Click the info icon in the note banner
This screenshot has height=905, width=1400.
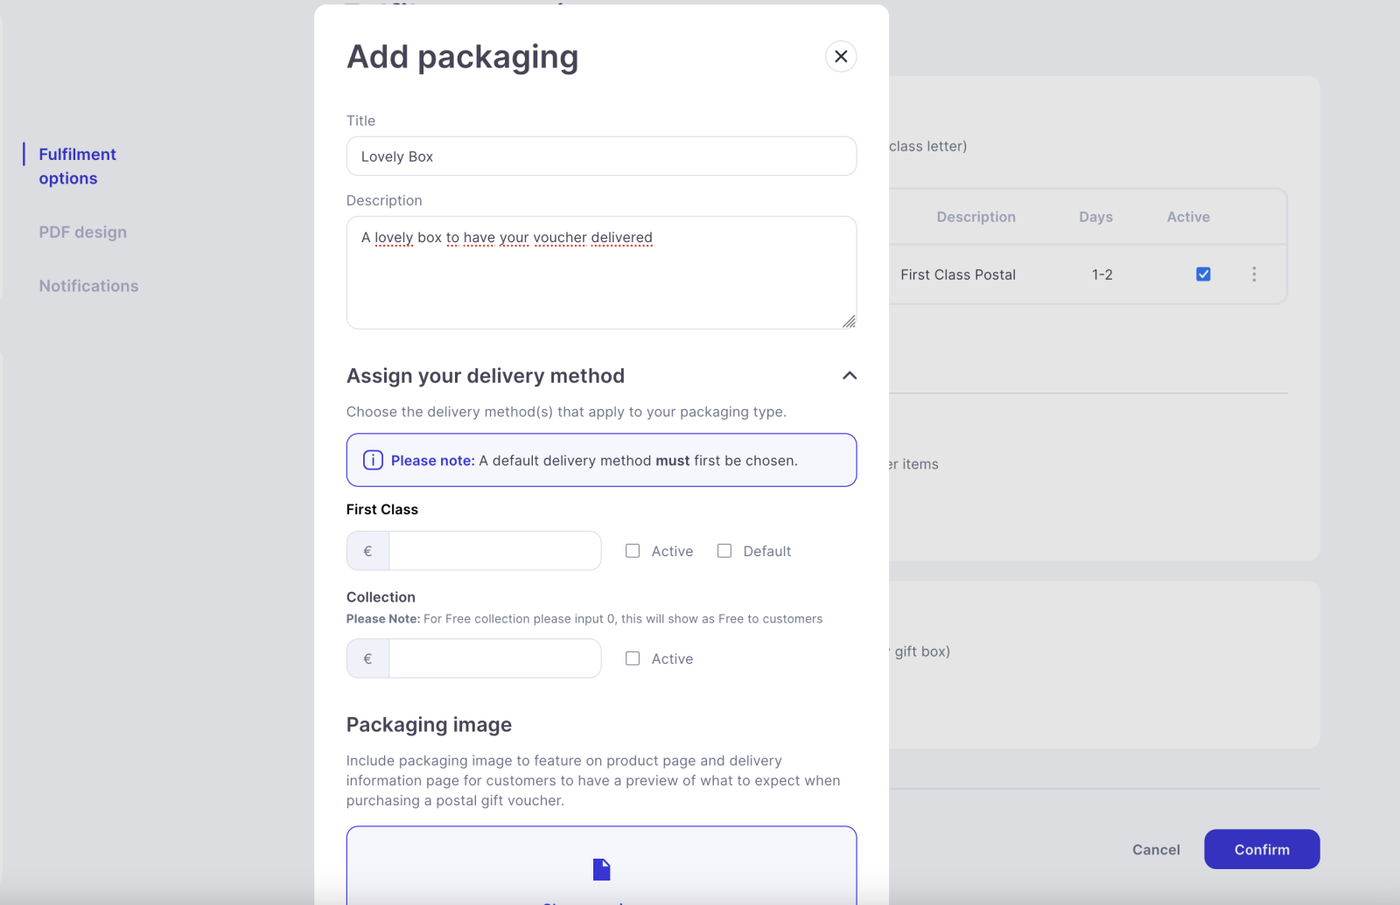coord(373,460)
